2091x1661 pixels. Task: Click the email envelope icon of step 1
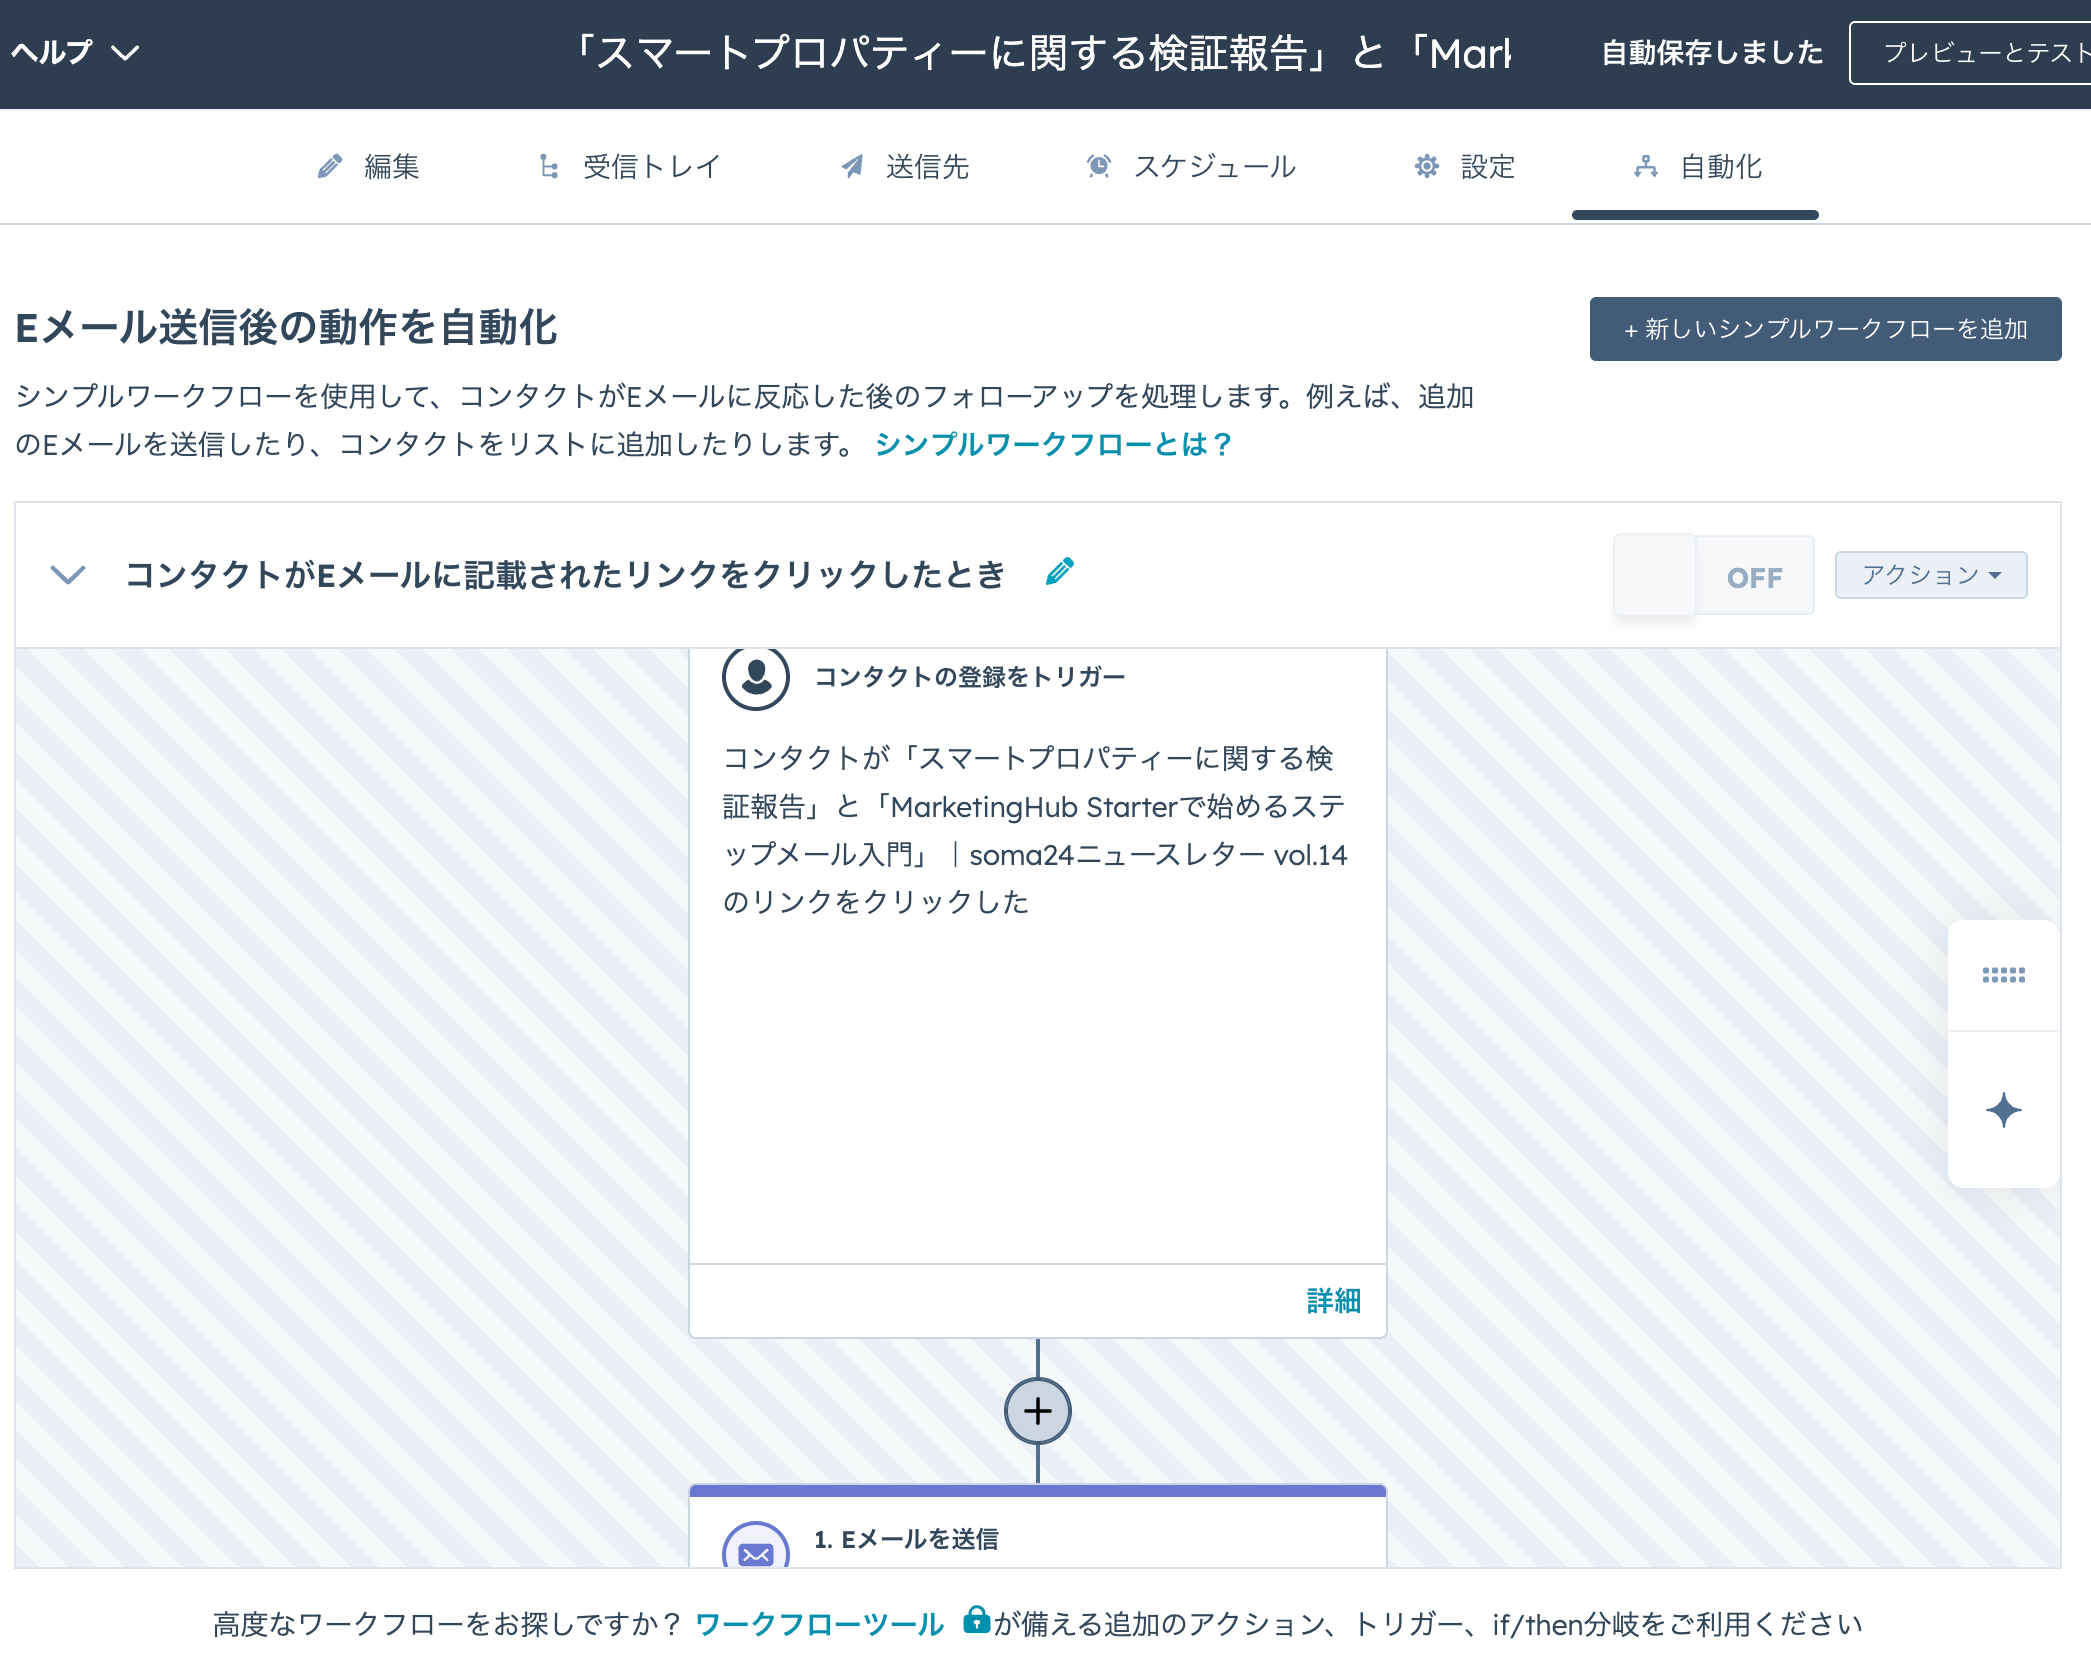[x=756, y=1546]
